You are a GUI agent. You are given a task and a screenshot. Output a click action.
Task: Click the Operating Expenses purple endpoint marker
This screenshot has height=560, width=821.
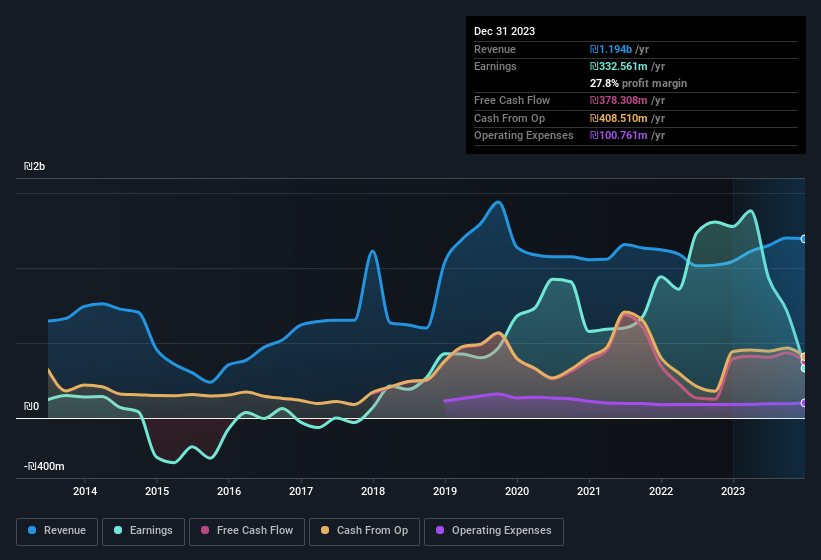click(x=804, y=403)
